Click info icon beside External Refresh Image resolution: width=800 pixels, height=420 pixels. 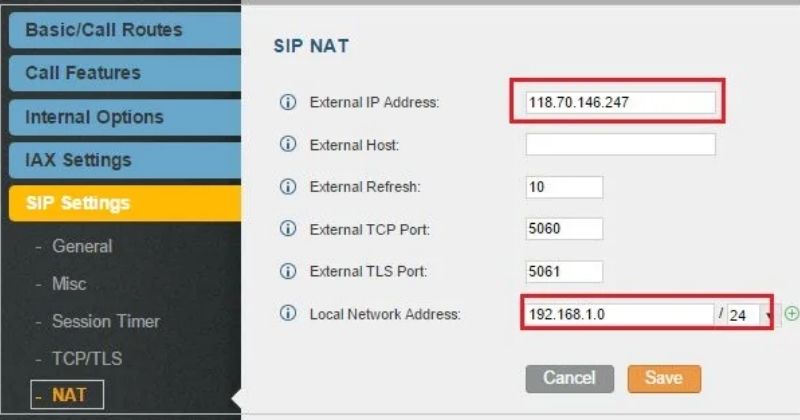point(288,187)
